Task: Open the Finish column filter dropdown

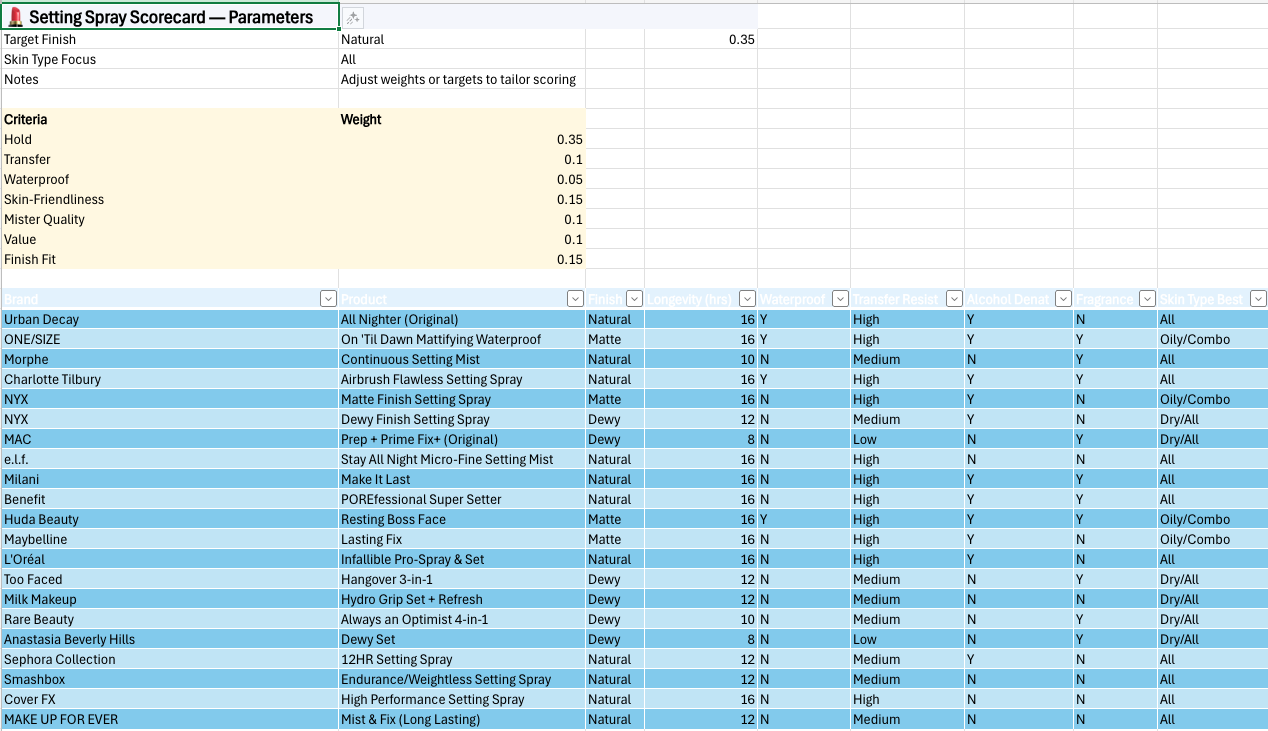Action: pos(634,299)
